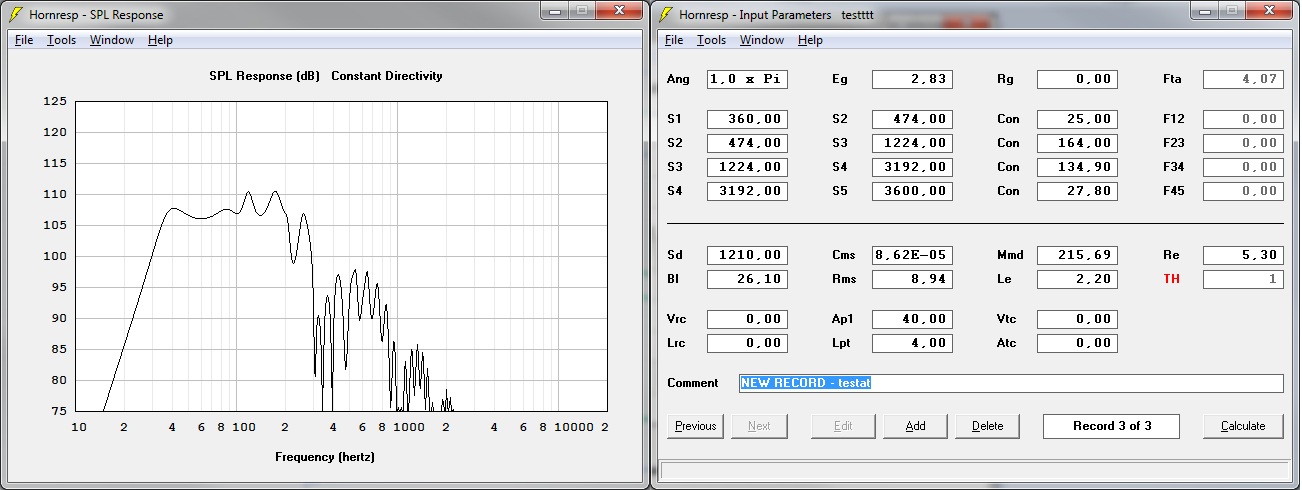The image size is (1302, 490).
Task: Click the Con field with 134,90
Action: coord(1077,167)
